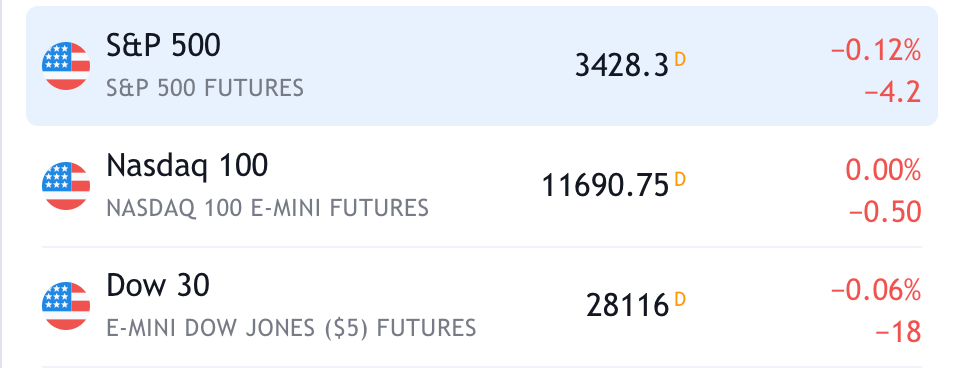Open the Dow 30 symbol name
This screenshot has height=368, width=962.
coord(158,285)
